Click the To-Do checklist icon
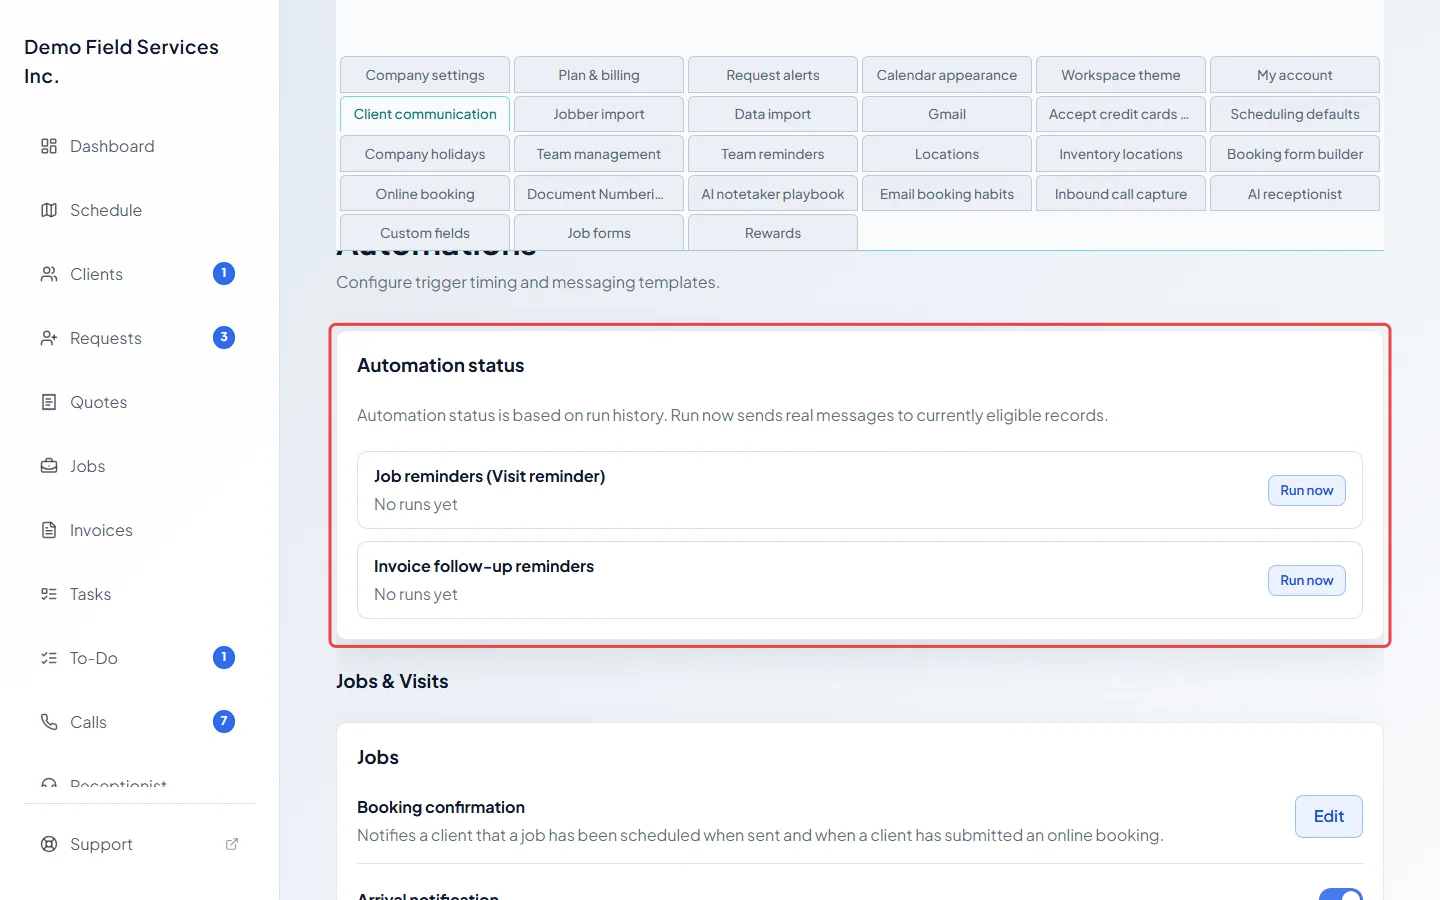 [x=49, y=658]
